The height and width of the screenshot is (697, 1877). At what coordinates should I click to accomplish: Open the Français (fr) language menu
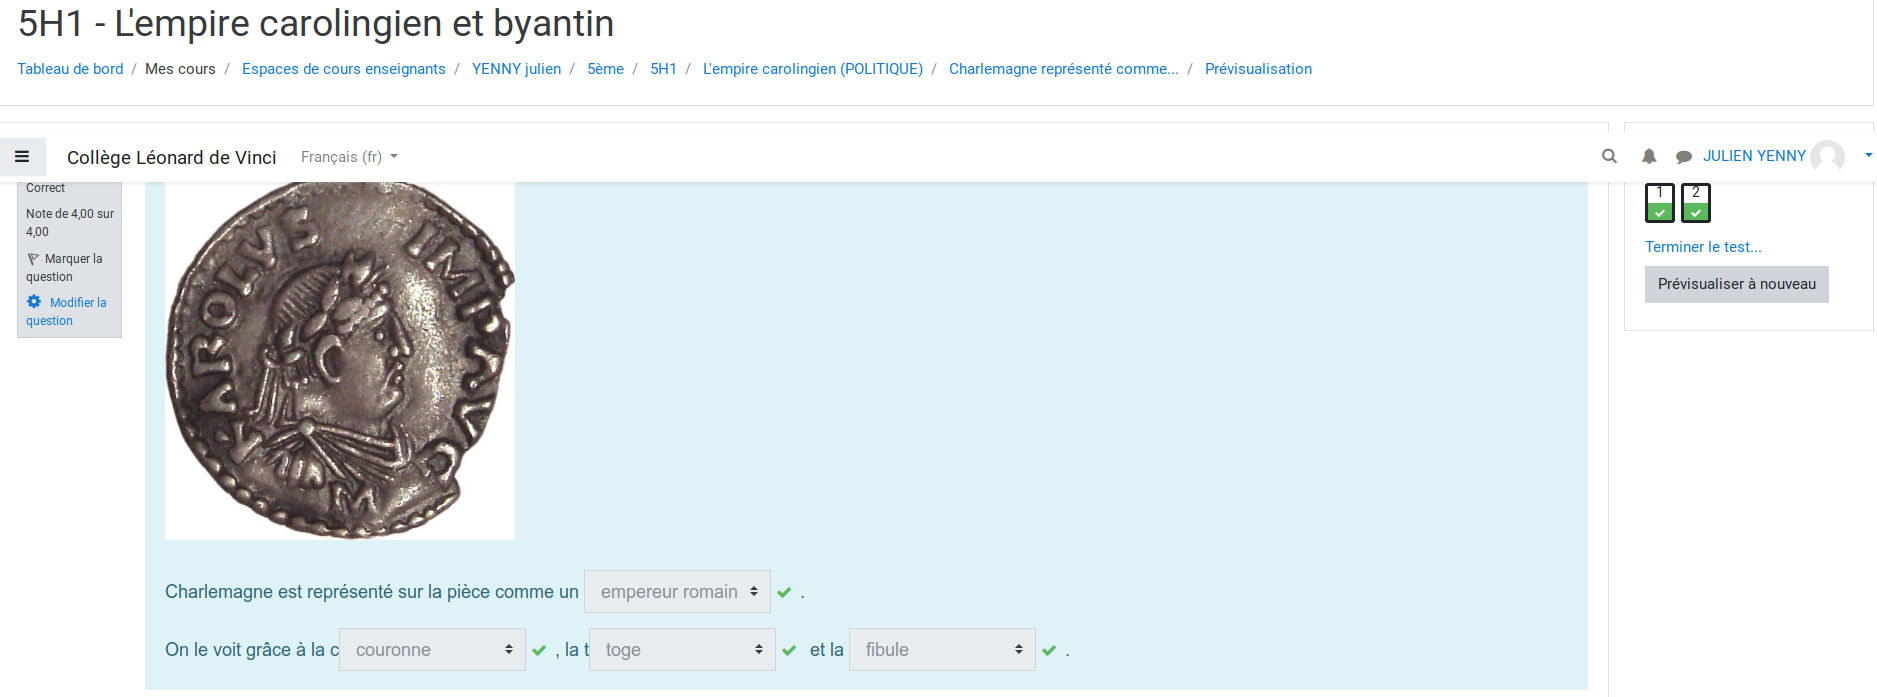click(349, 157)
